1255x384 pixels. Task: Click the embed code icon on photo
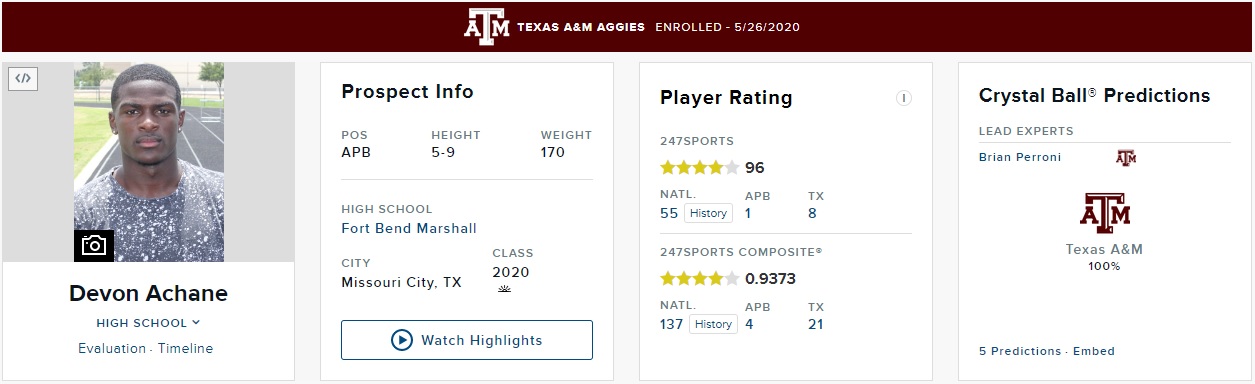23,79
